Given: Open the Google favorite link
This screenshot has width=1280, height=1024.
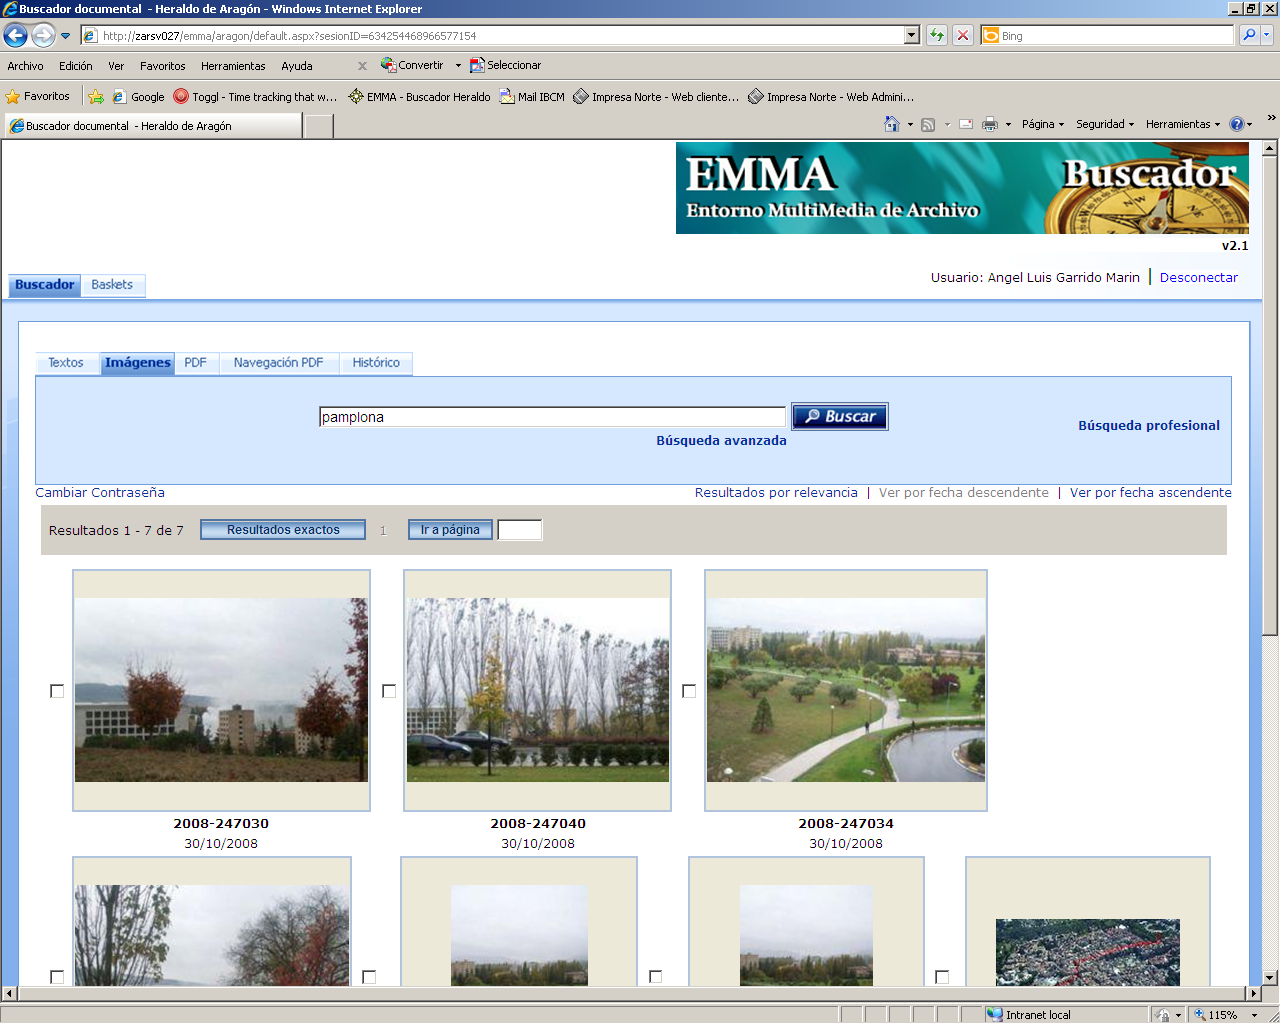Looking at the screenshot, I should (138, 97).
